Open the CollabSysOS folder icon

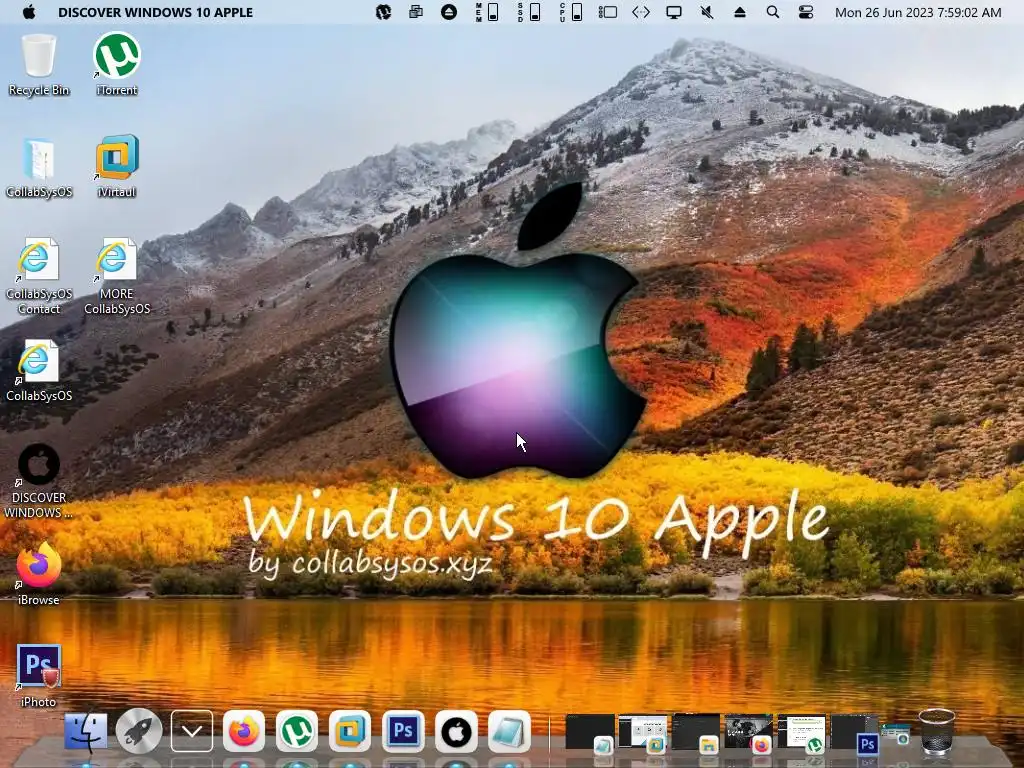pos(39,167)
